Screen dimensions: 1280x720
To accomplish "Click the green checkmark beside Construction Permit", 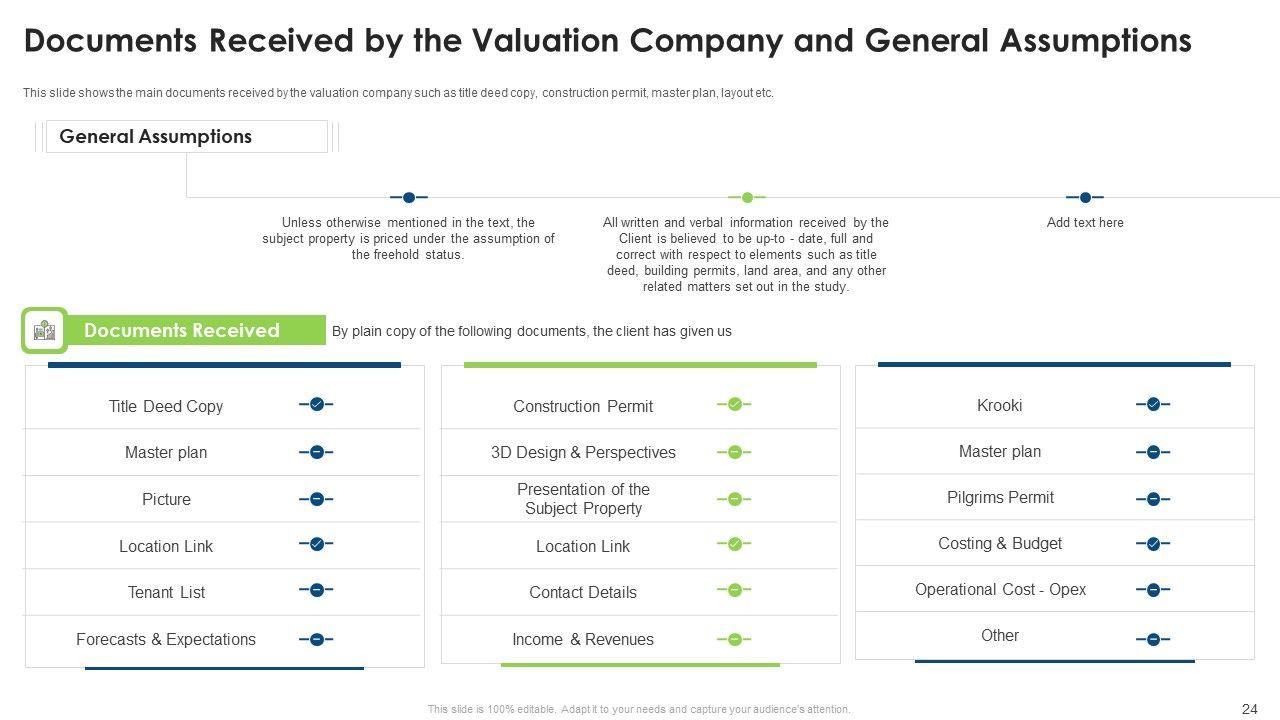I will click(x=734, y=404).
